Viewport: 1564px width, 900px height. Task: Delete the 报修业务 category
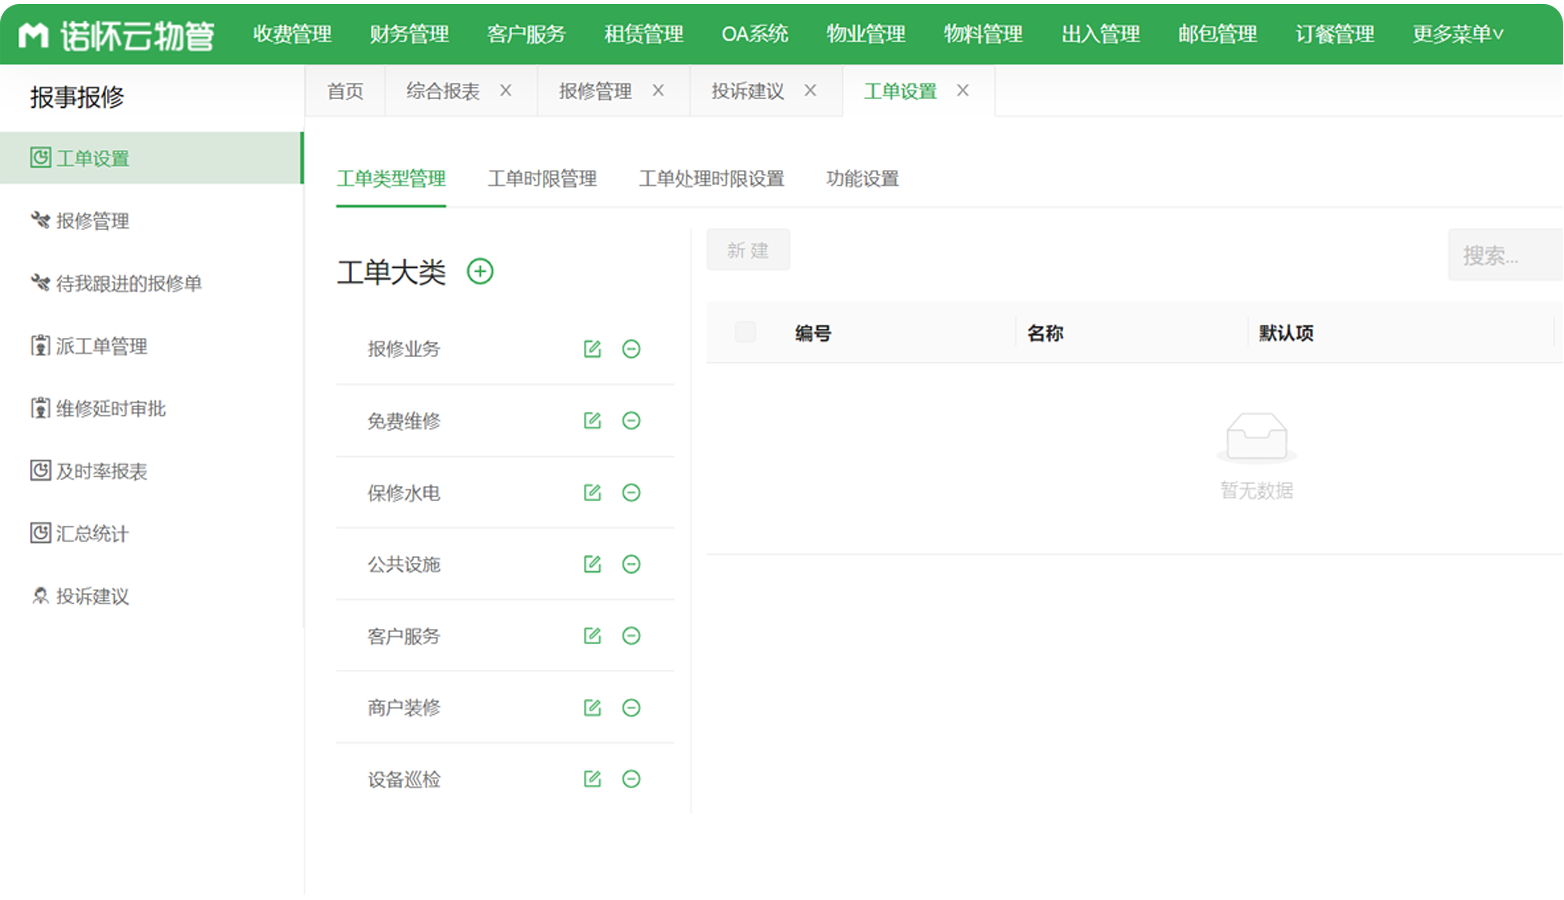coord(631,349)
